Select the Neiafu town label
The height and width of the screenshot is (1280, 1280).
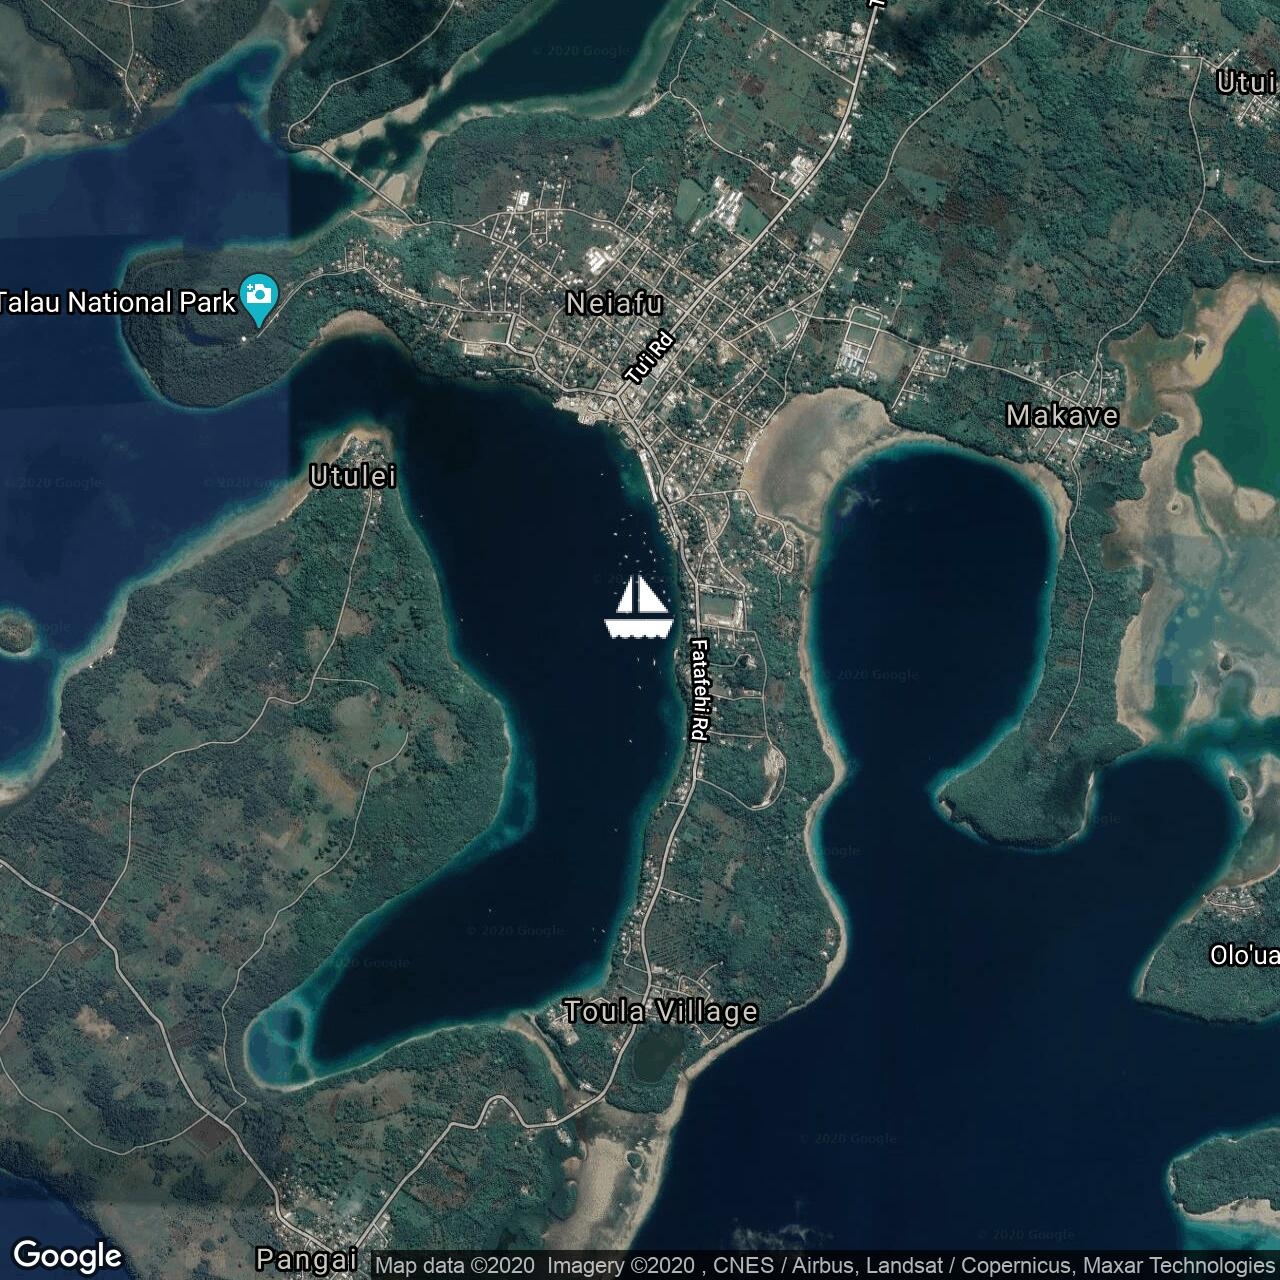click(x=614, y=304)
